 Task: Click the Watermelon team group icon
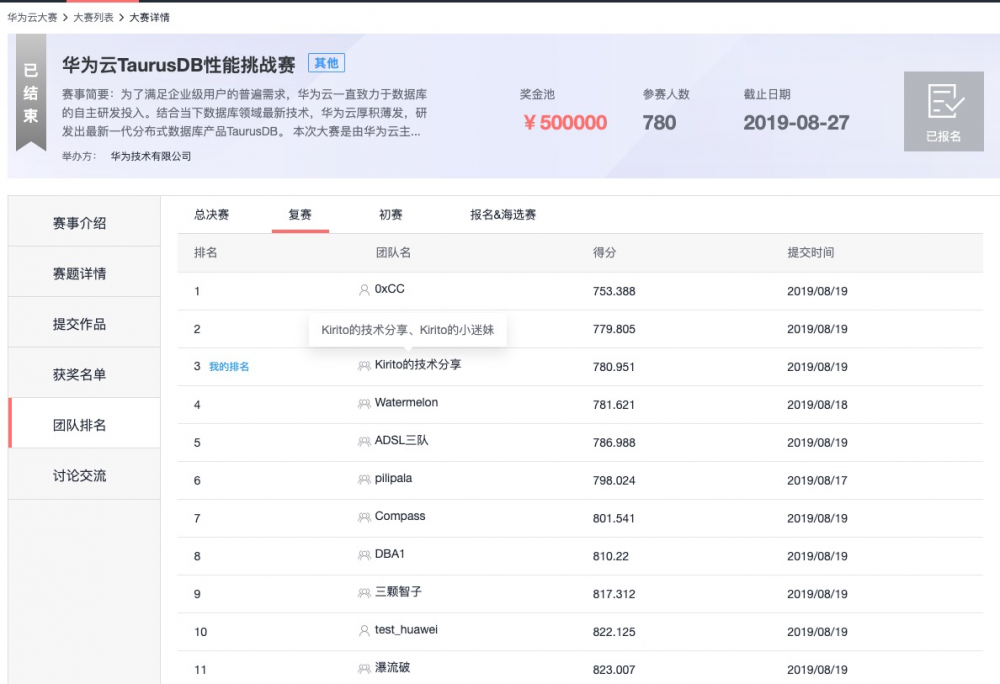coord(364,404)
